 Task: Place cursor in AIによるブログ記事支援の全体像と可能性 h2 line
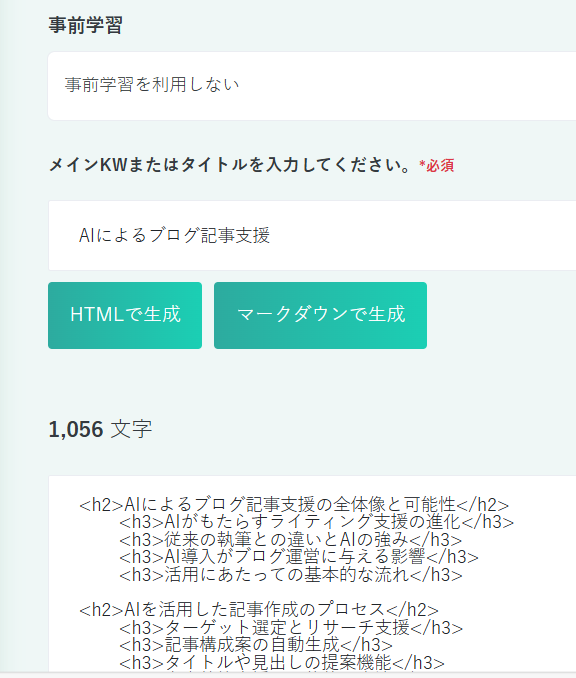(x=294, y=505)
